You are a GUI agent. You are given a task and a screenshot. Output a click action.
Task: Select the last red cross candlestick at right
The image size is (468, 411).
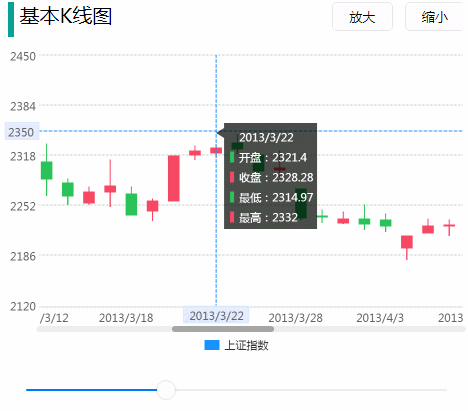tap(449, 227)
